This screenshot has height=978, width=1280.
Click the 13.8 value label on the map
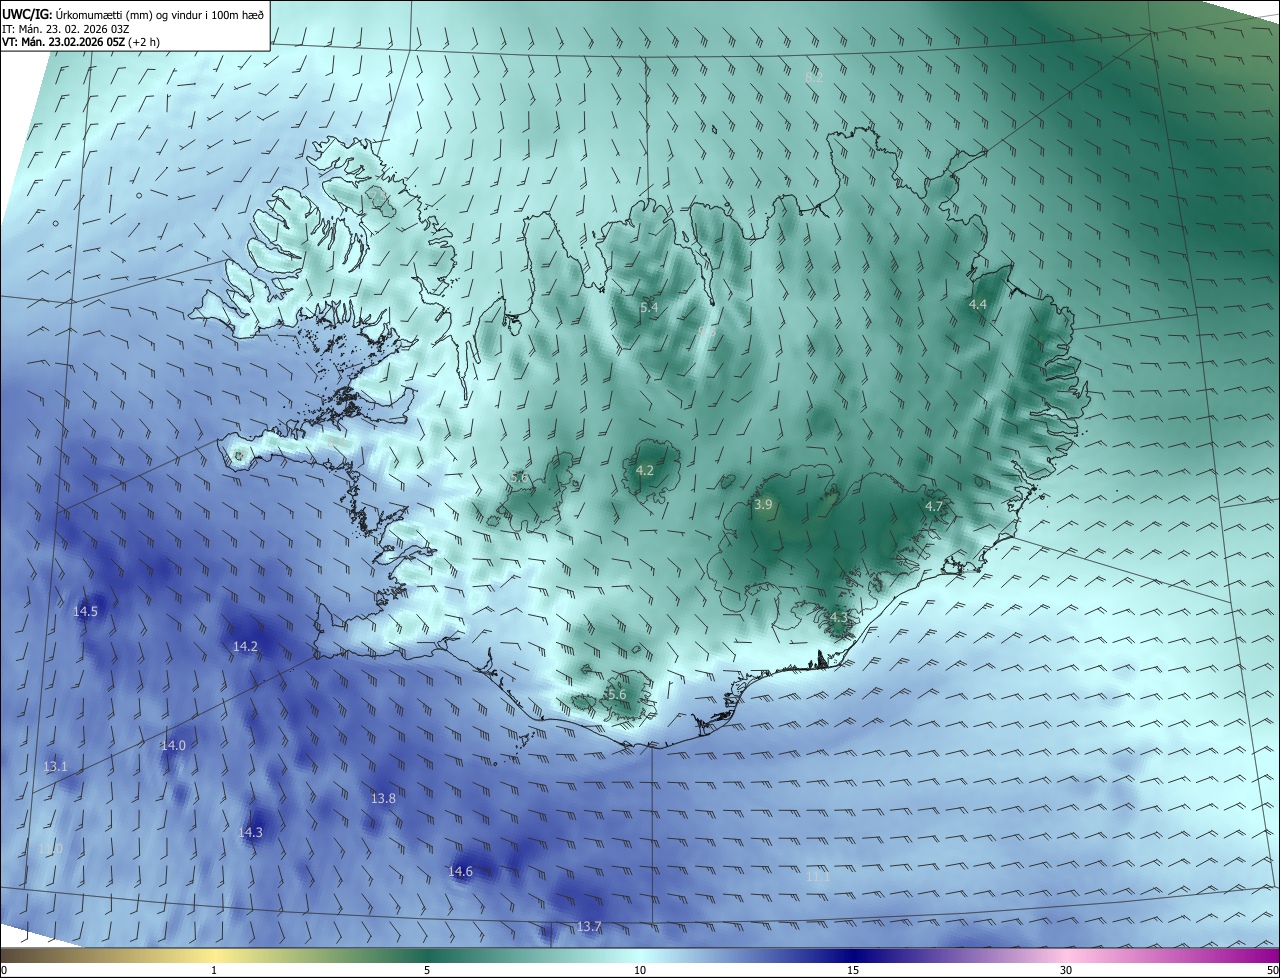(383, 799)
